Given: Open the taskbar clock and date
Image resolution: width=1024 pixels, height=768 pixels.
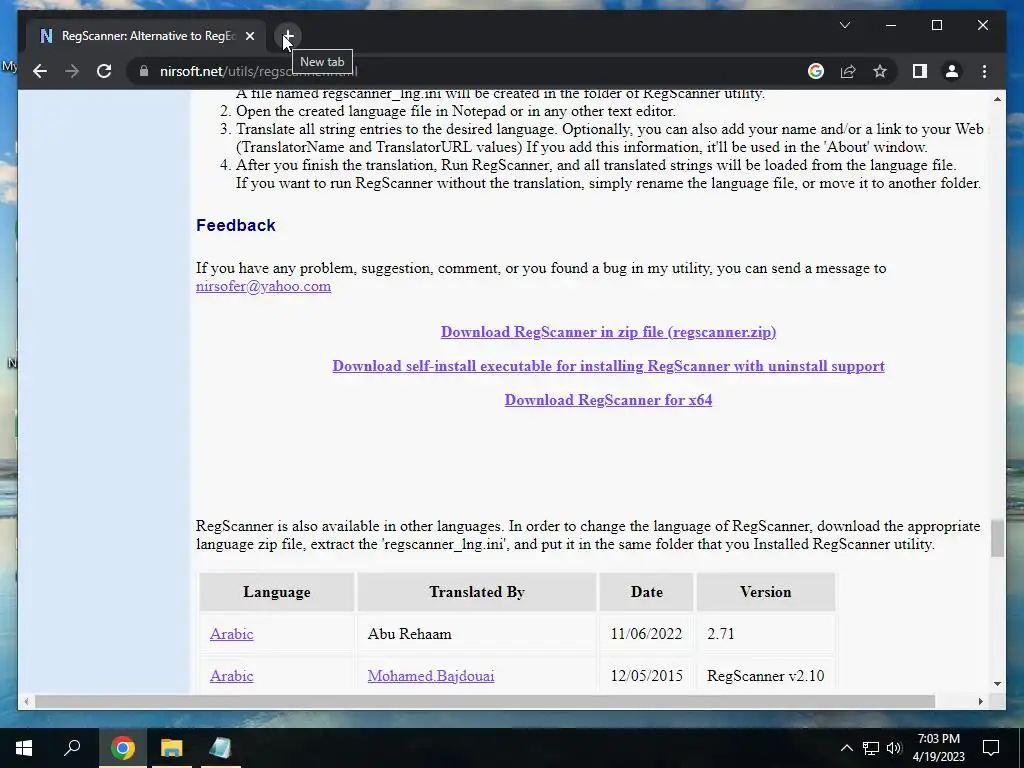Looking at the screenshot, I should (x=938, y=748).
